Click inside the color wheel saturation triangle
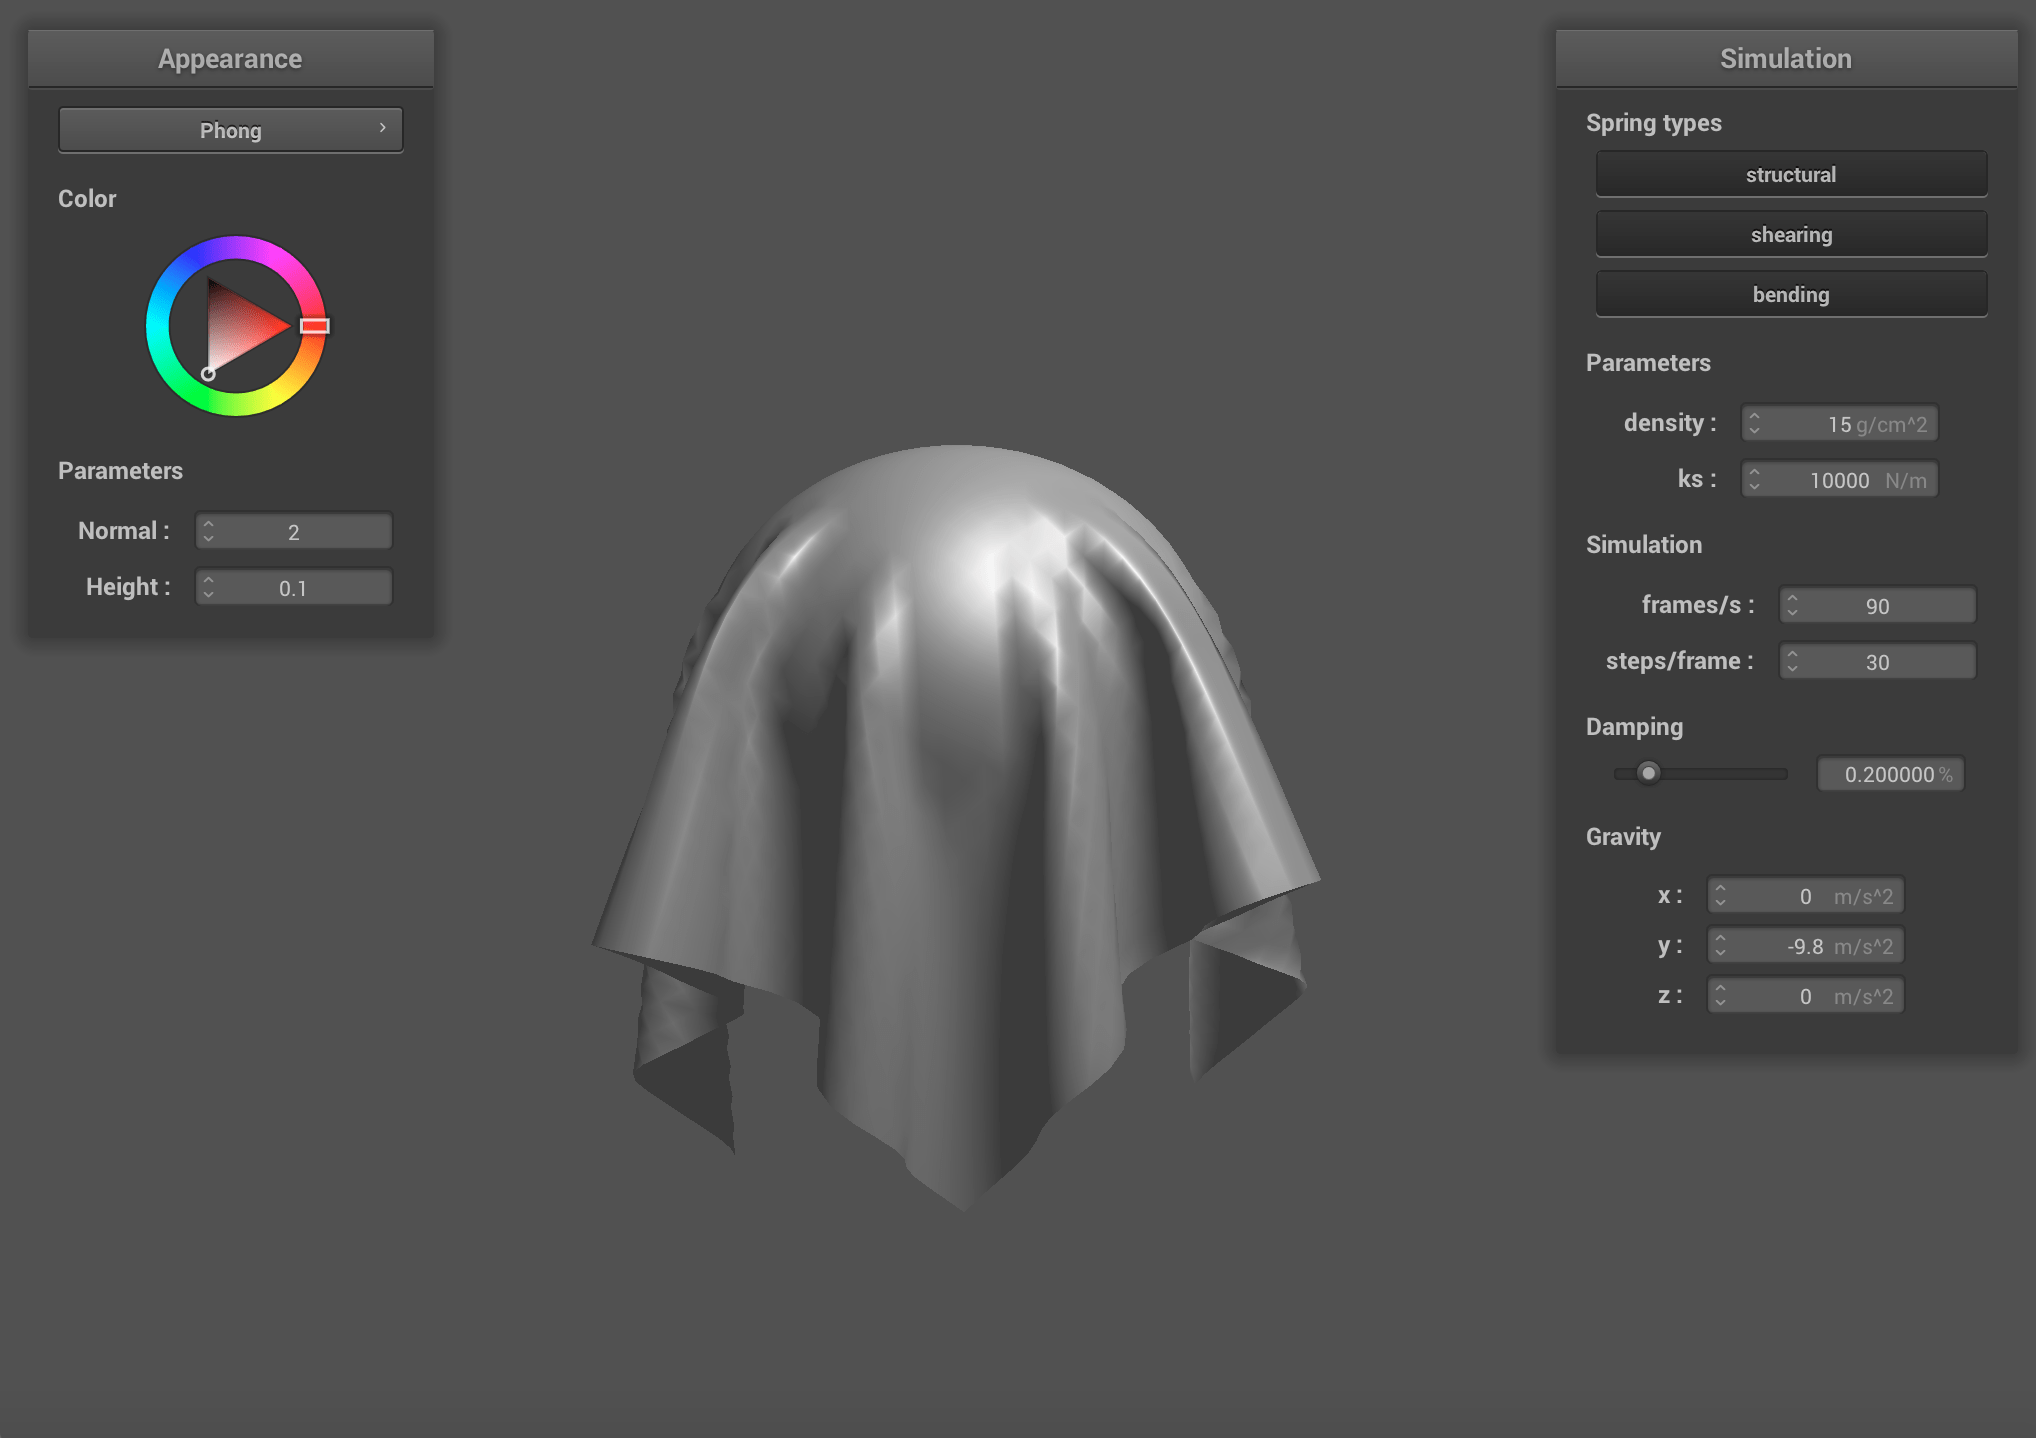The width and height of the screenshot is (2036, 1438). pyautogui.click(x=238, y=326)
